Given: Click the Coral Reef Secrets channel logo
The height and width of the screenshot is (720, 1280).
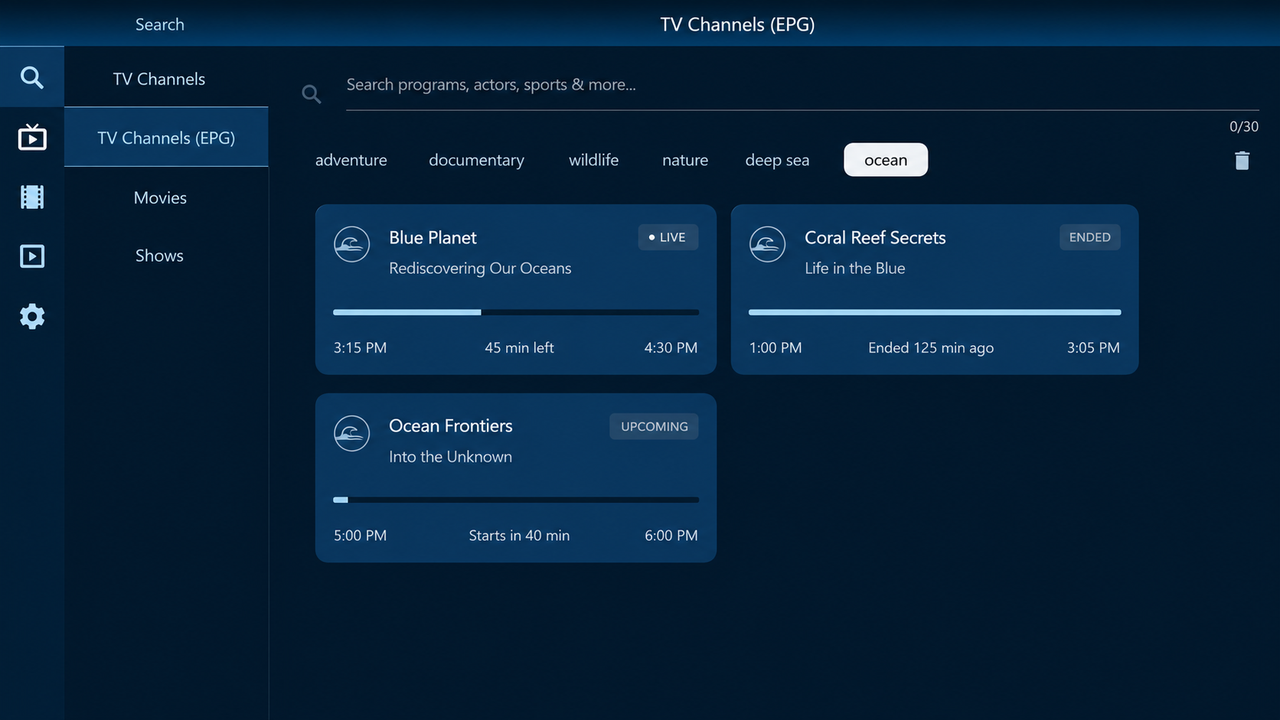Looking at the screenshot, I should coord(768,244).
